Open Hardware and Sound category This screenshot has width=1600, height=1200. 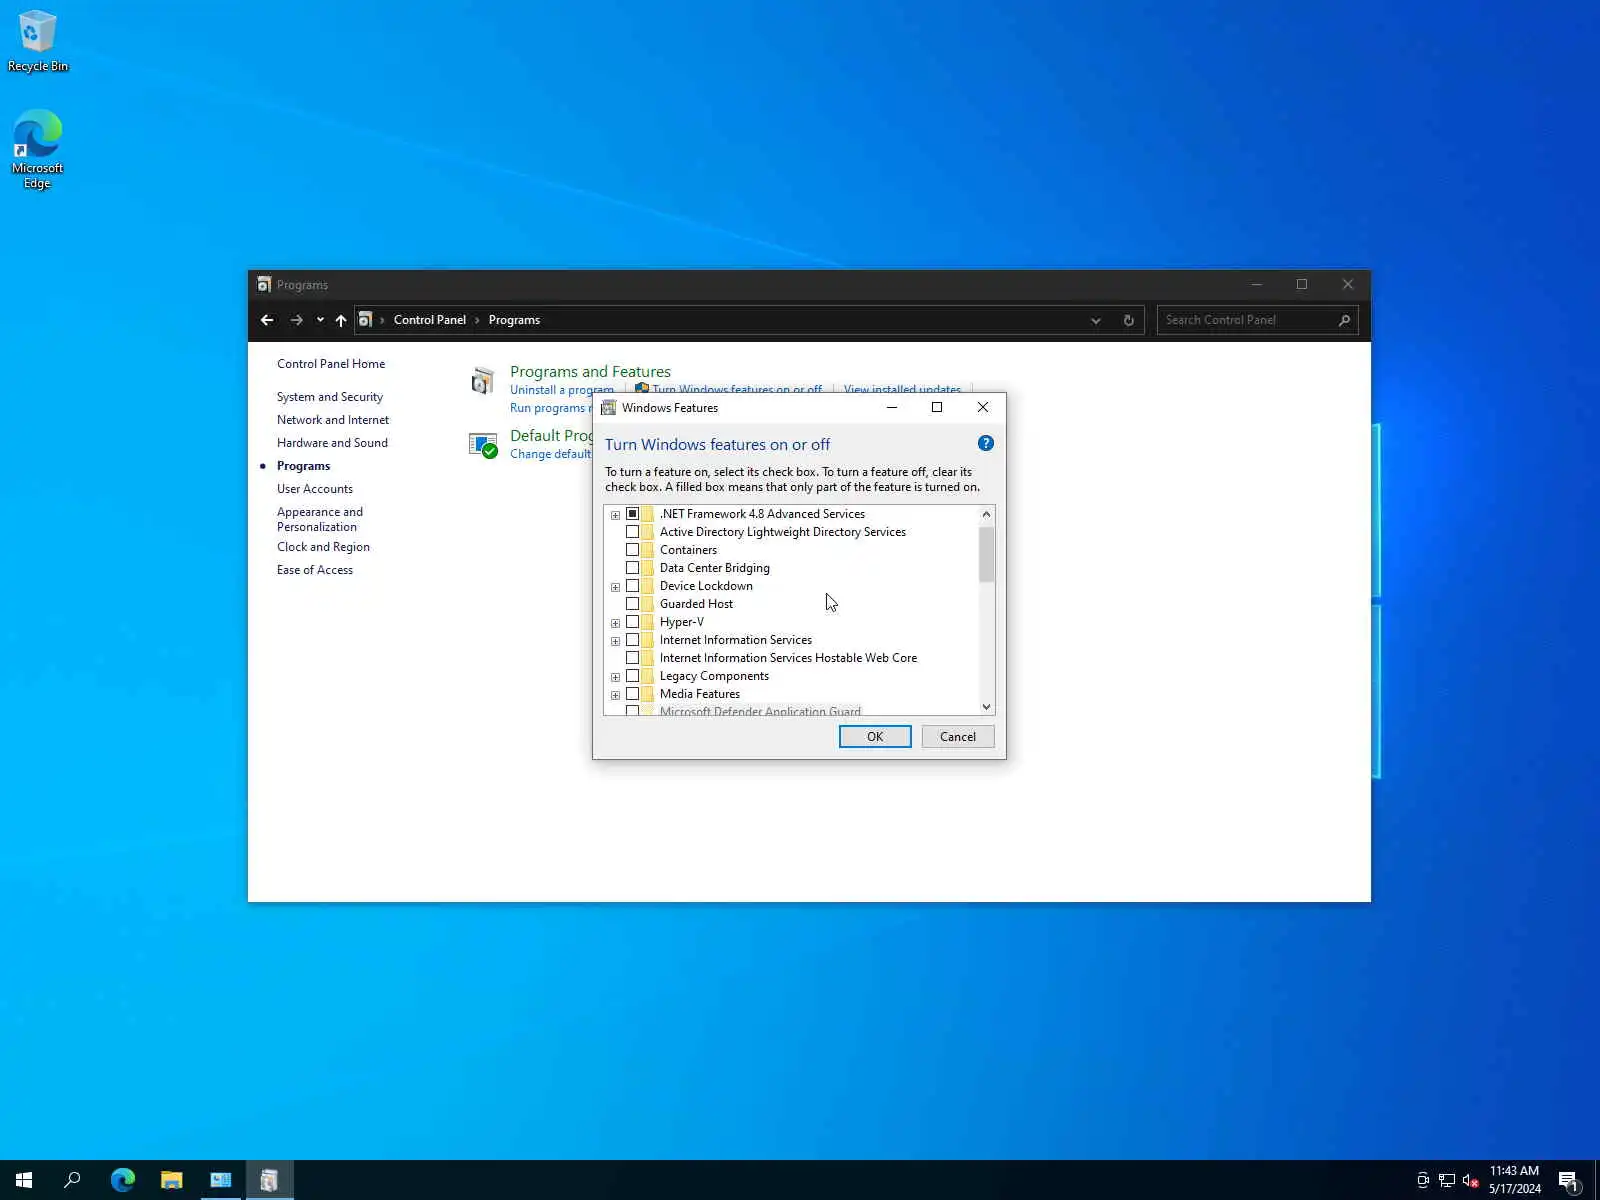(x=332, y=443)
